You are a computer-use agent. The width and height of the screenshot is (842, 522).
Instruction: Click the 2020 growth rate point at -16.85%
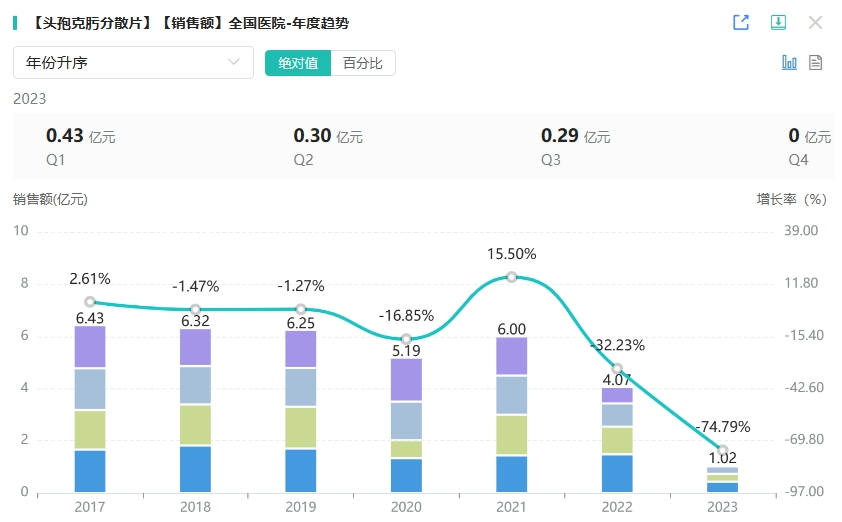tap(406, 339)
